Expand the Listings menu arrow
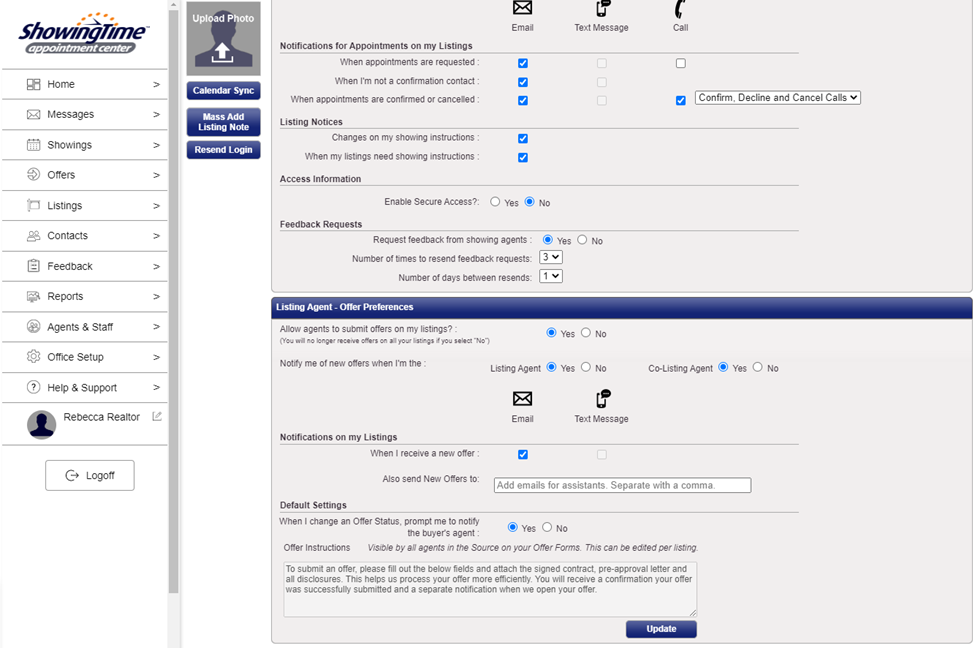This screenshot has height=648, width=975. (x=157, y=206)
